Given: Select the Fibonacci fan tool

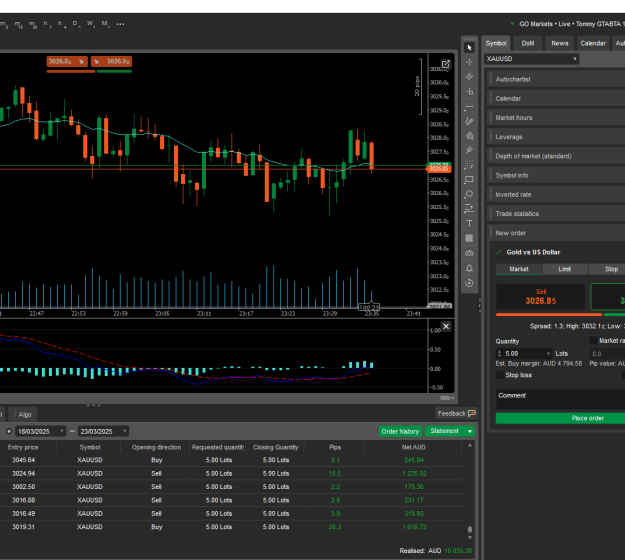Looking at the screenshot, I should (469, 165).
